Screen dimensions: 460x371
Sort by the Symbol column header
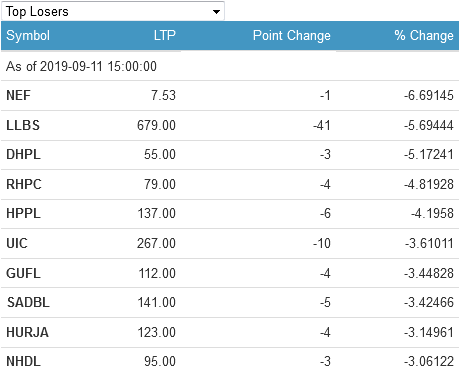(28, 35)
